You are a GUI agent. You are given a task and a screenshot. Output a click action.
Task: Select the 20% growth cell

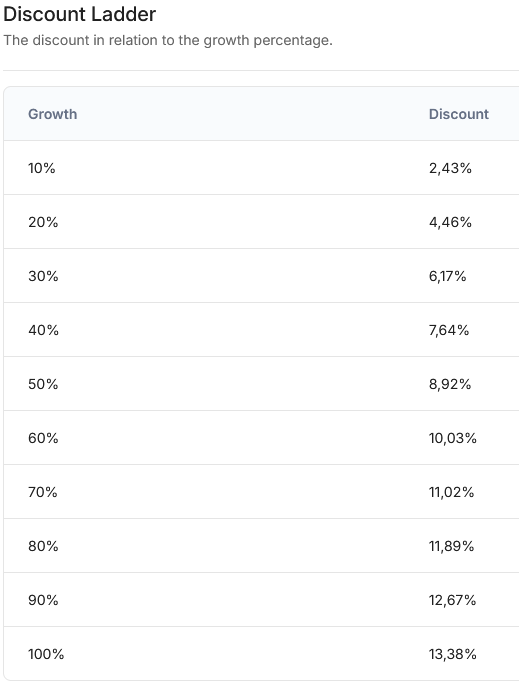(x=43, y=222)
